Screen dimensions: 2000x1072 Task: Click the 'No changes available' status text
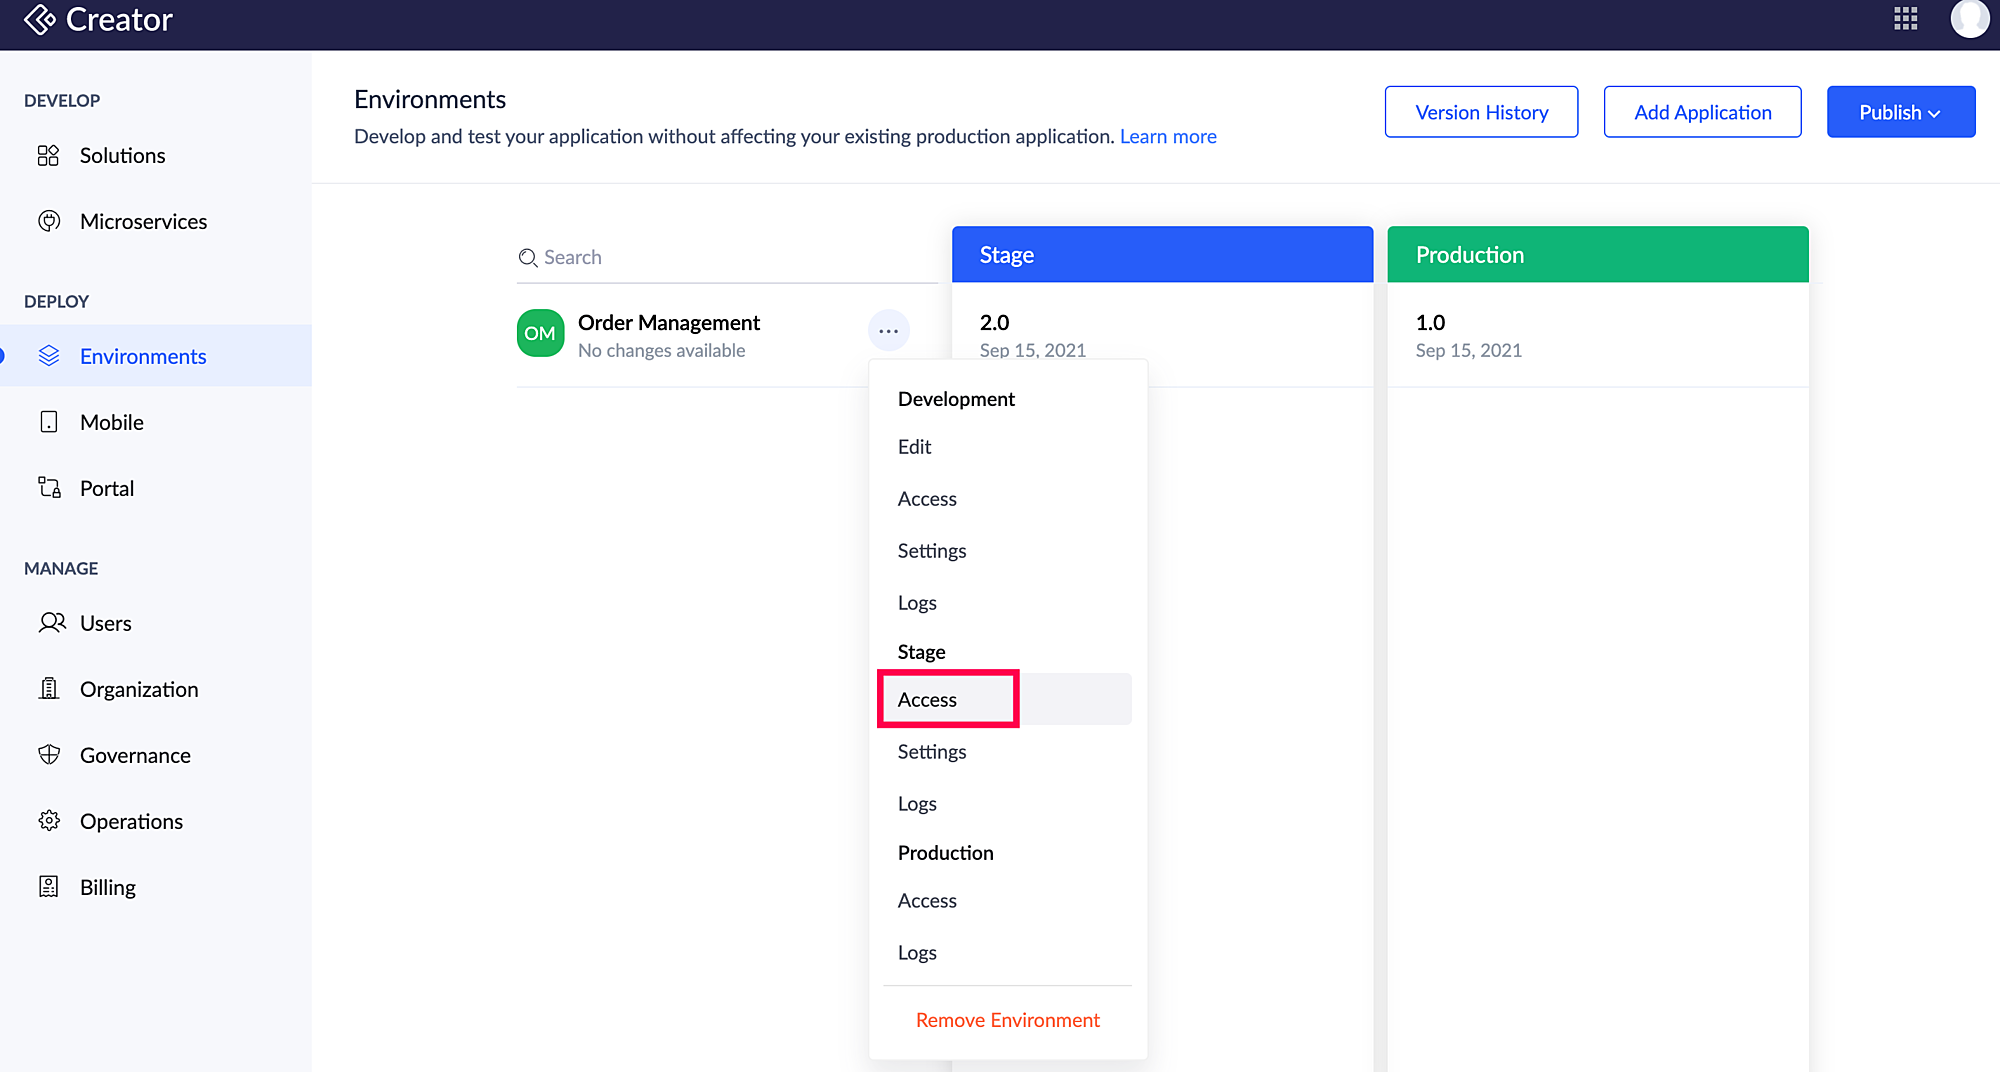[662, 350]
